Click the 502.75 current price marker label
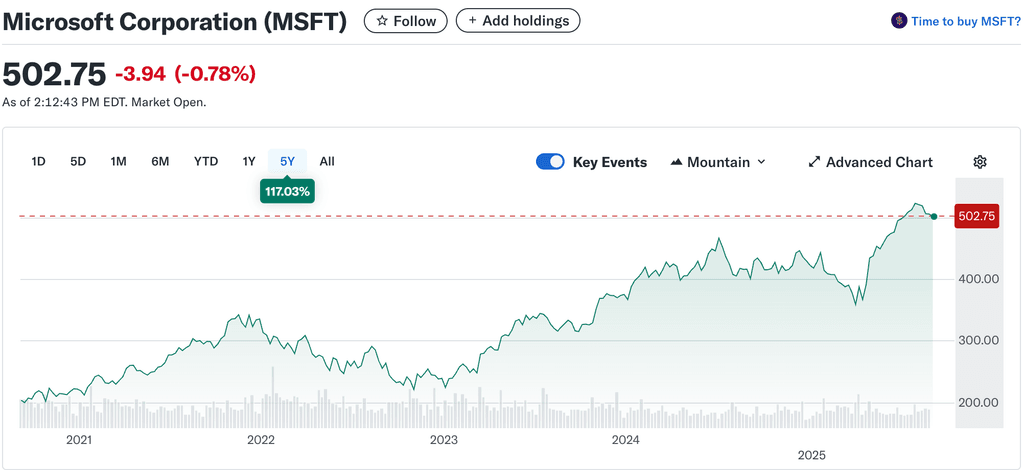 tap(977, 216)
